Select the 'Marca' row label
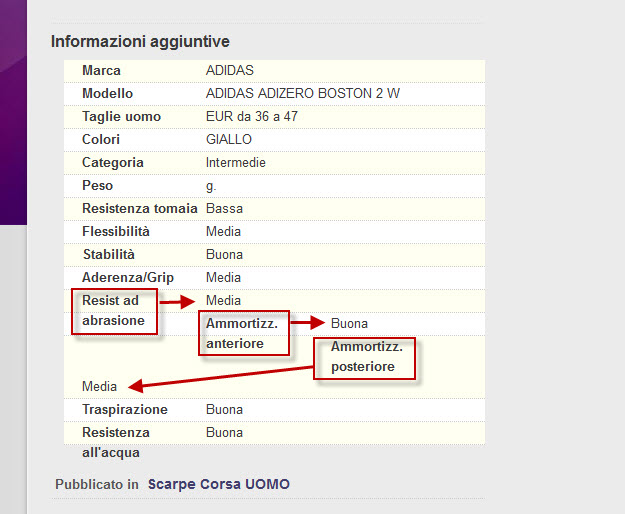625x514 pixels. [101, 71]
